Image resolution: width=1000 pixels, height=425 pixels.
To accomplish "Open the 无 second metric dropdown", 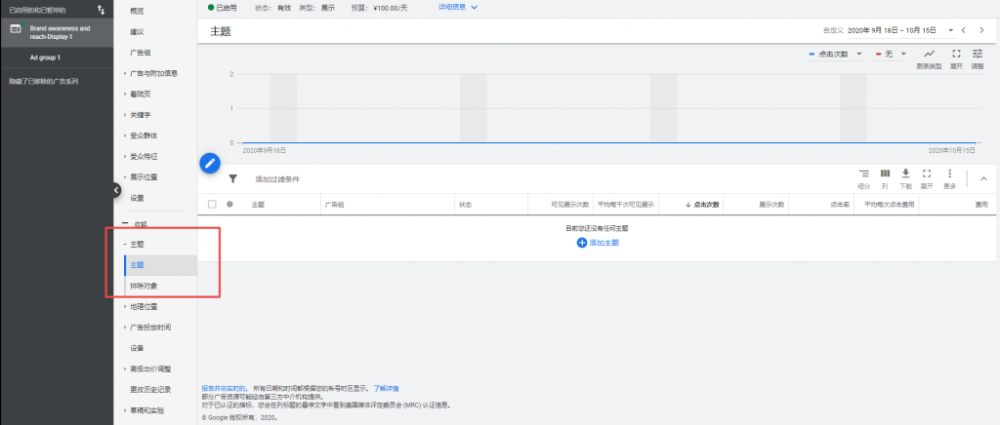I will [891, 54].
